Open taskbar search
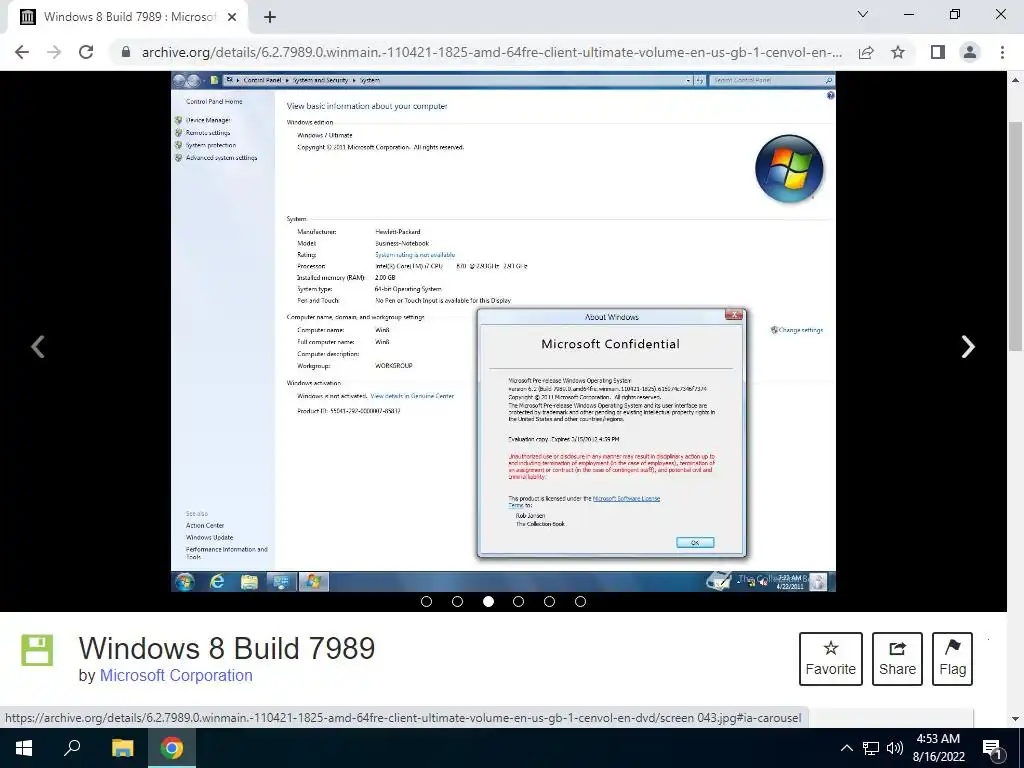The width and height of the screenshot is (1024, 768). (x=72, y=748)
